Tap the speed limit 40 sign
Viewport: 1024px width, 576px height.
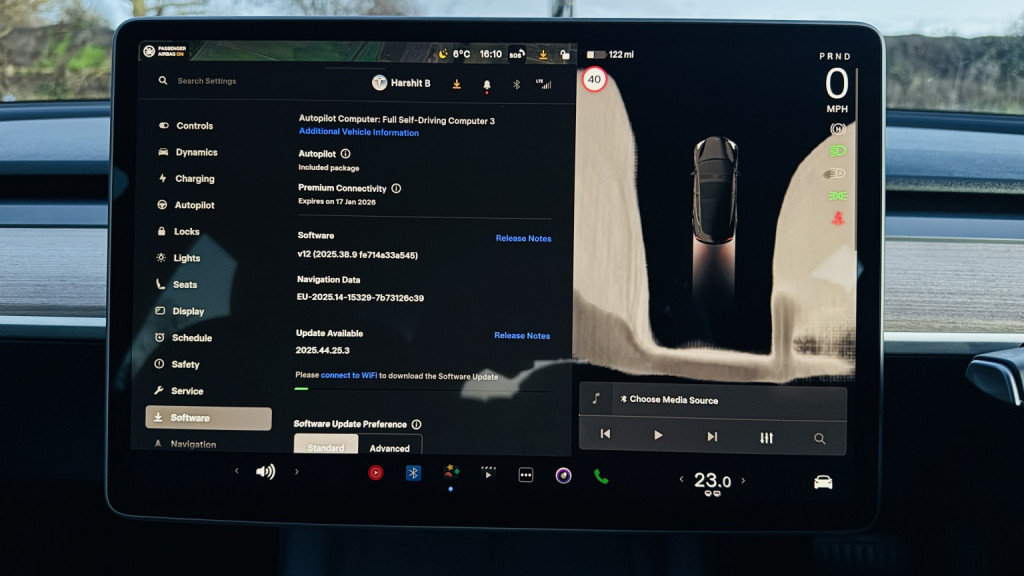[594, 78]
